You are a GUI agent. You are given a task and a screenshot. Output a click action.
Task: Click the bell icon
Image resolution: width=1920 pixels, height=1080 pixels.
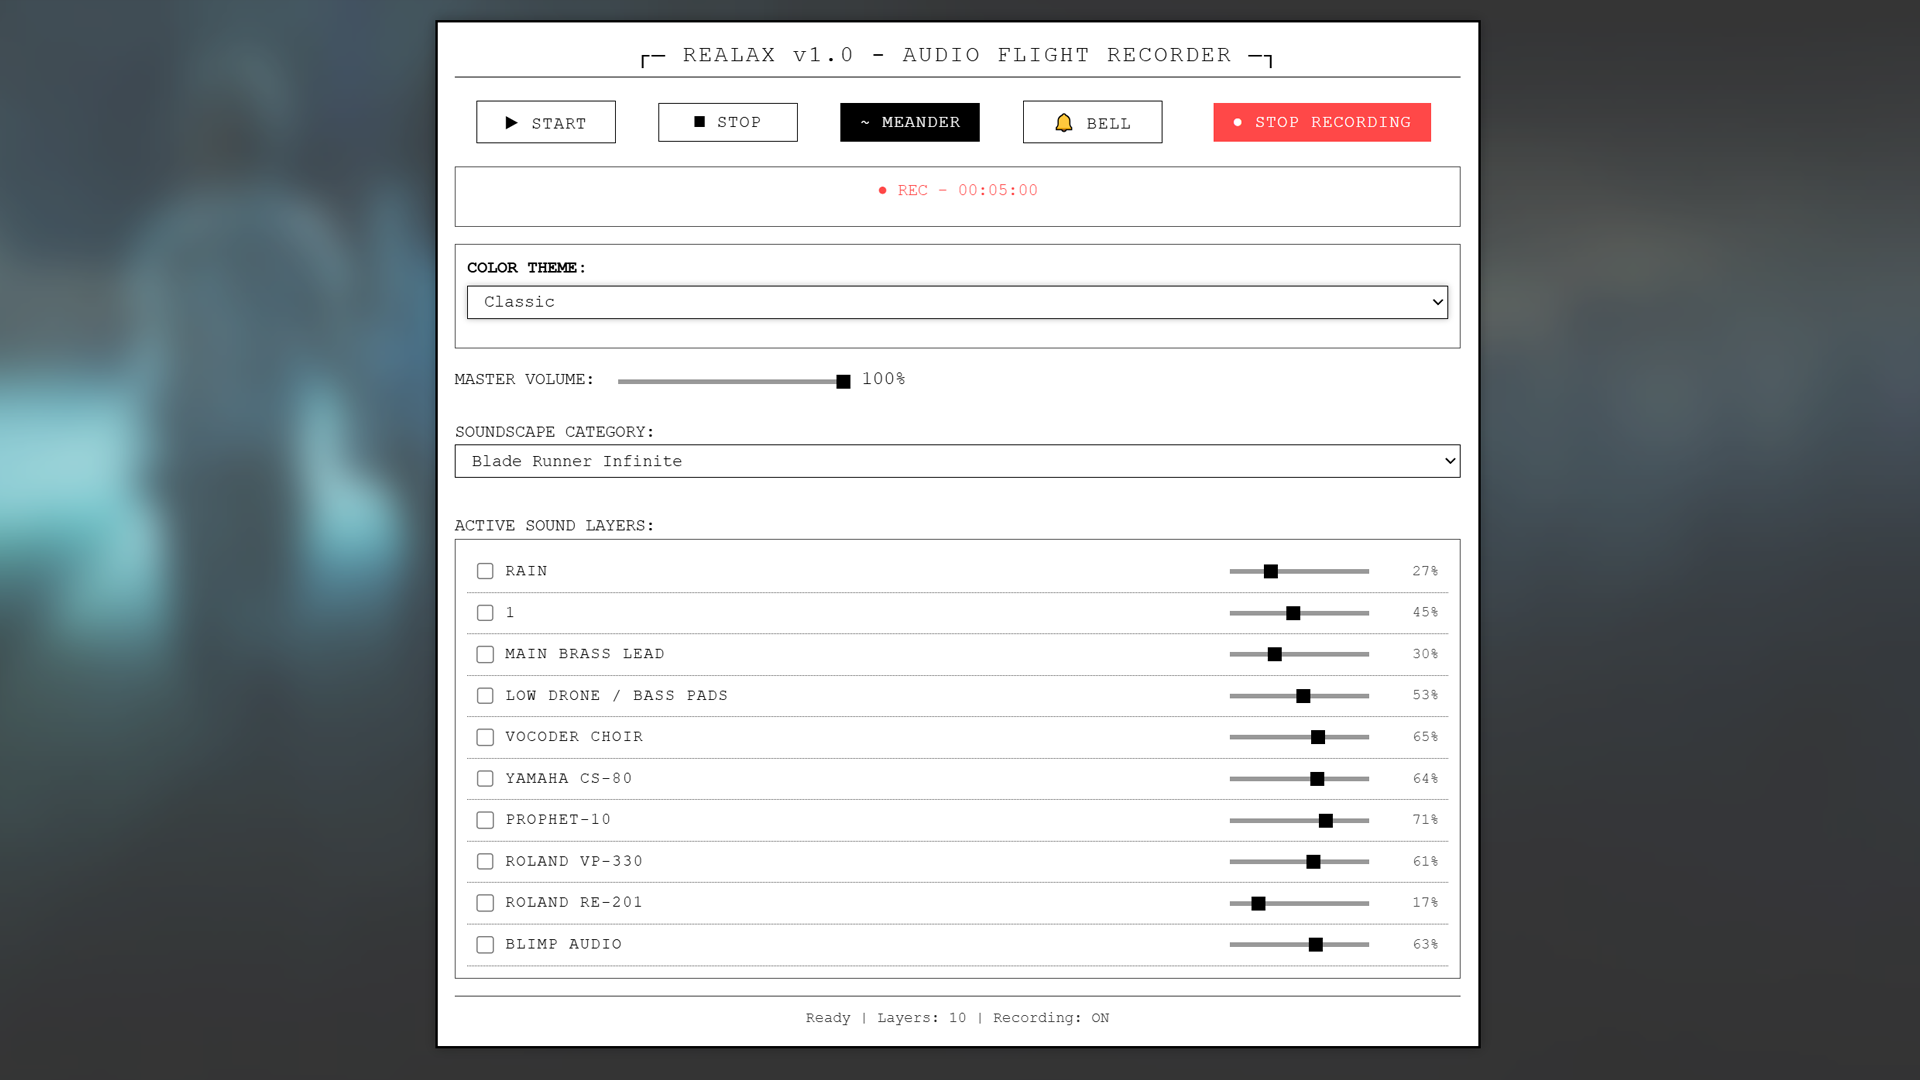pos(1064,122)
